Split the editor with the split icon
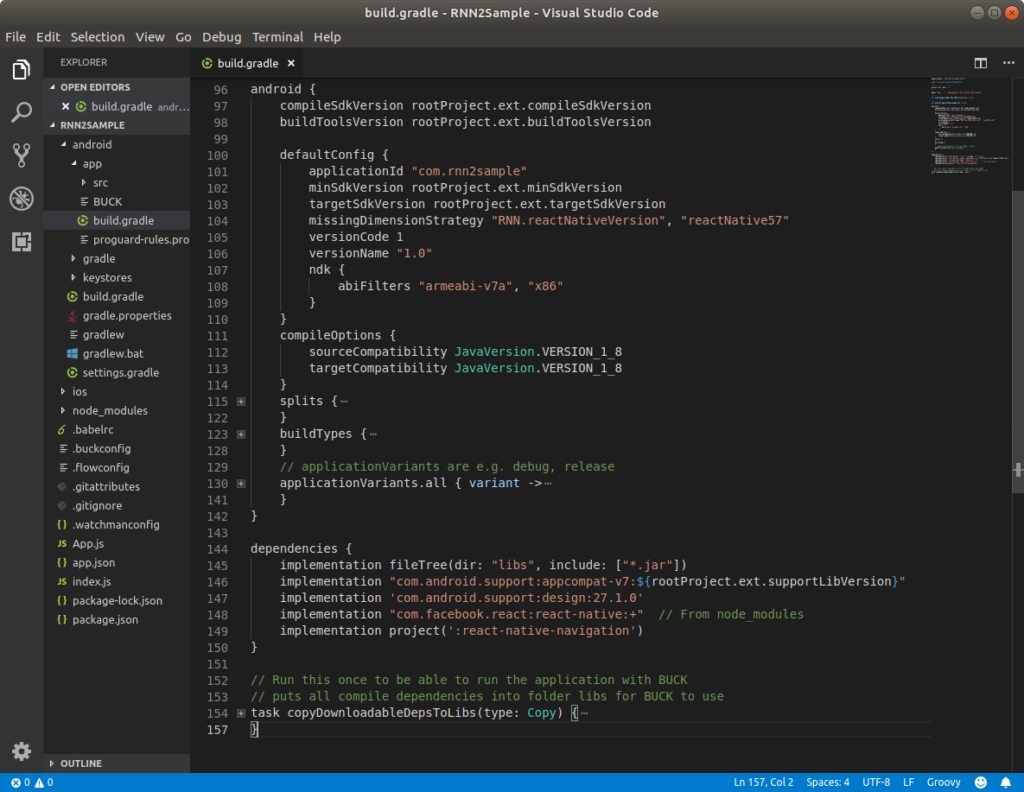This screenshot has height=792, width=1024. [x=980, y=62]
